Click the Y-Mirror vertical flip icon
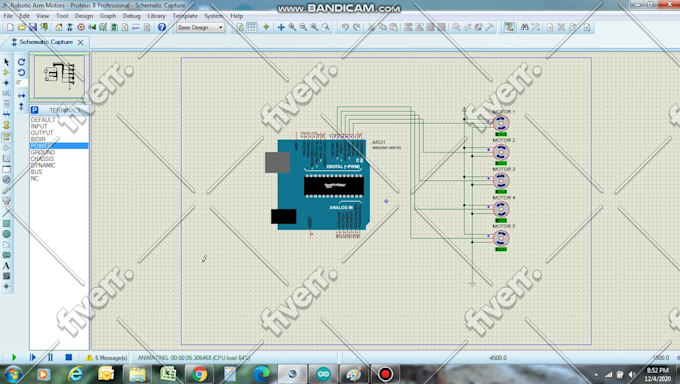This screenshot has height=384, width=680. point(21,106)
